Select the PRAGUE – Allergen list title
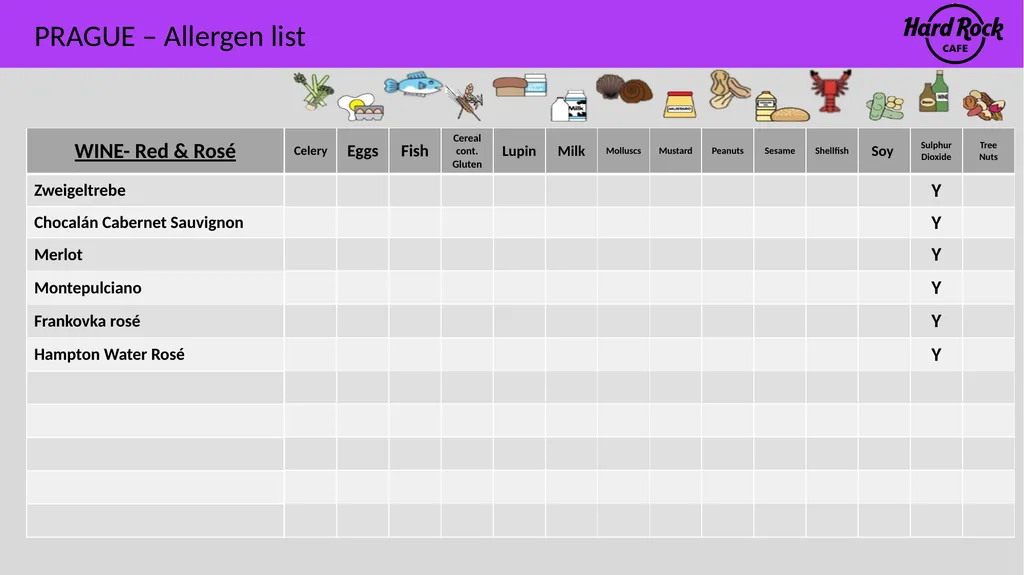Image resolution: width=1024 pixels, height=575 pixels. tap(170, 37)
